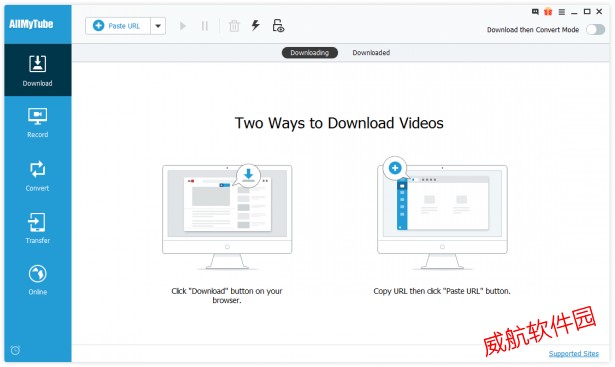Click the 'Two Ways to Download Videos' heading
This screenshot has width=615, height=367.
click(339, 123)
